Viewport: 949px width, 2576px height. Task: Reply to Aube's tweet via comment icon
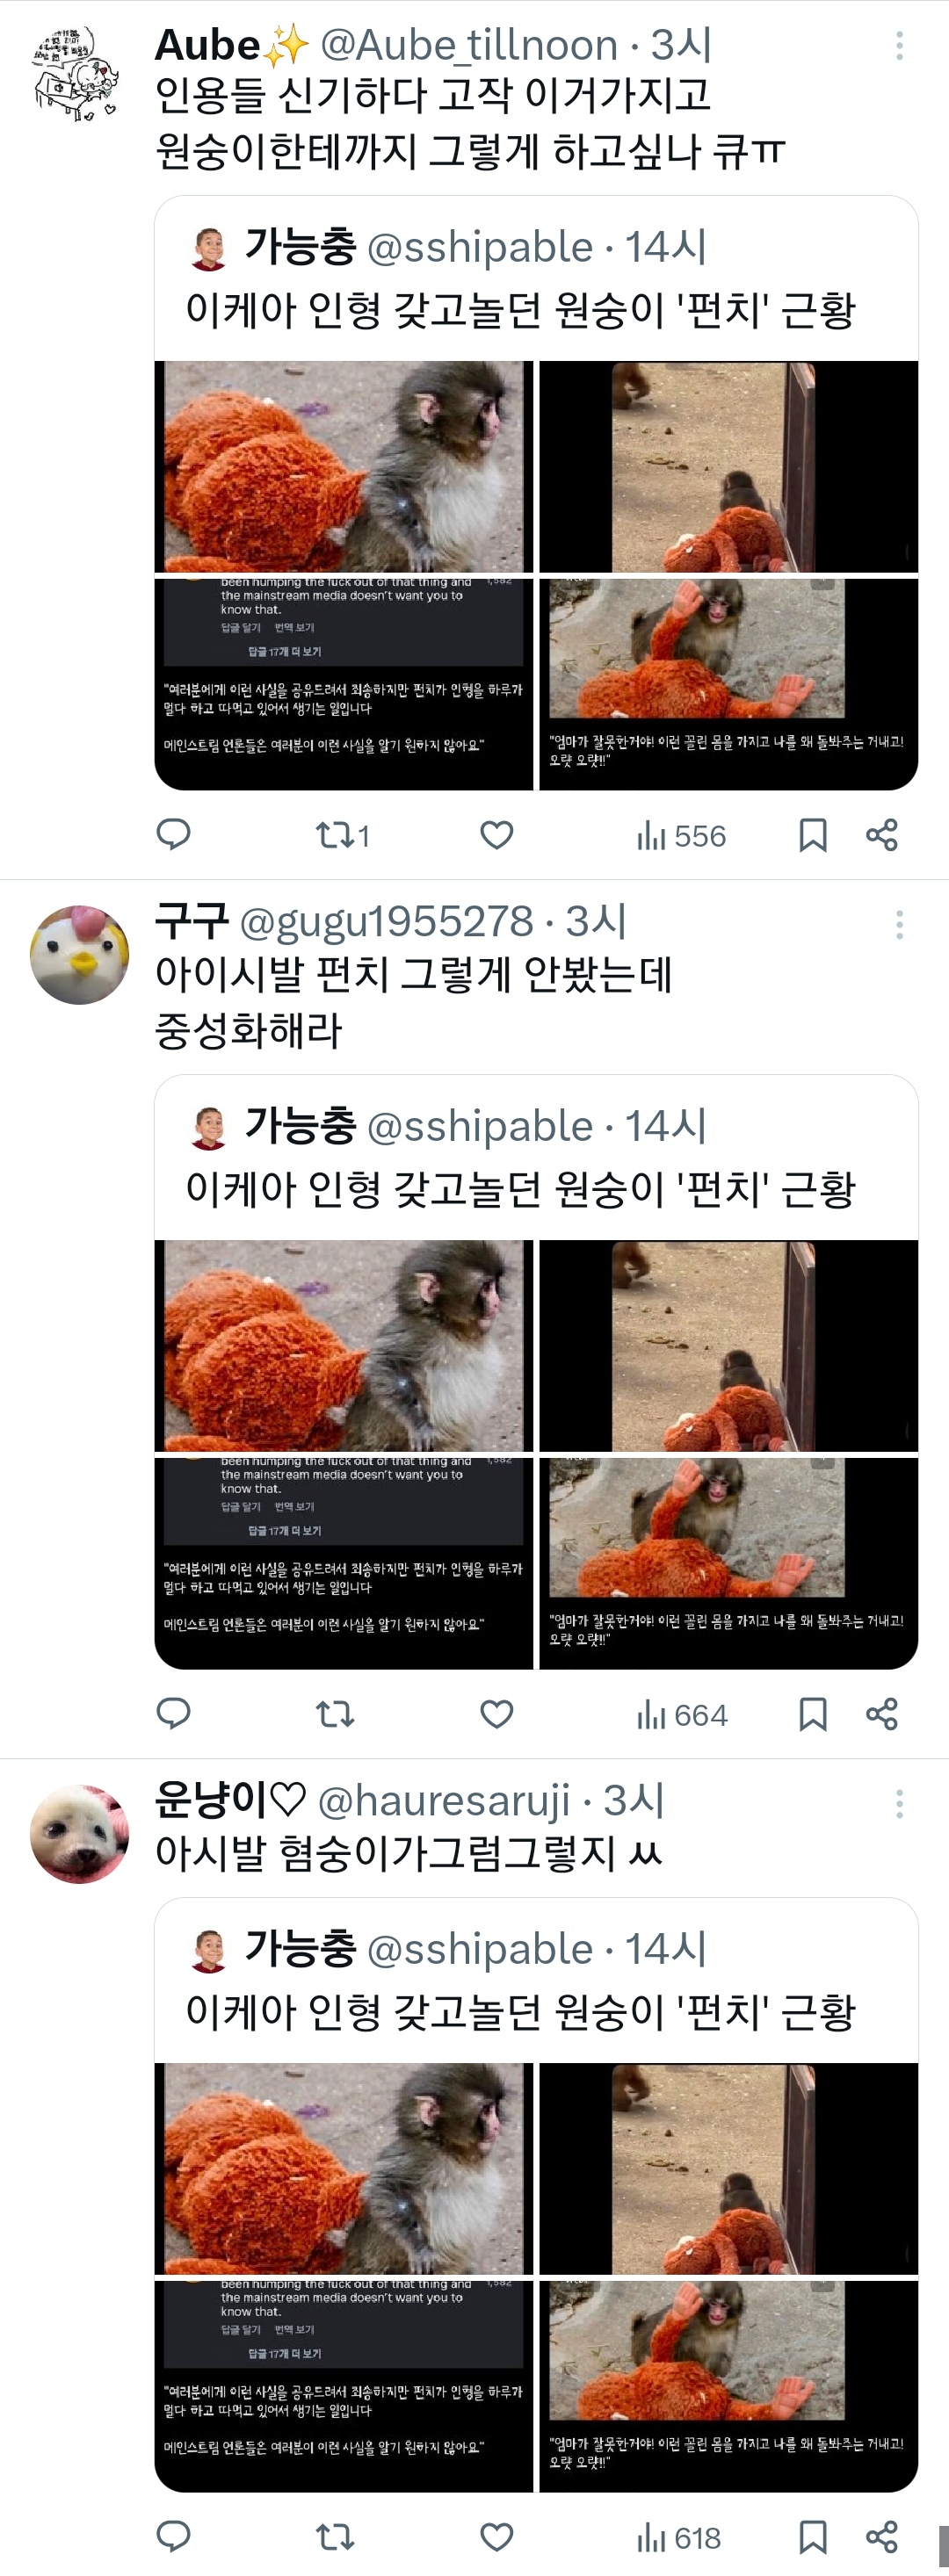pyautogui.click(x=174, y=835)
